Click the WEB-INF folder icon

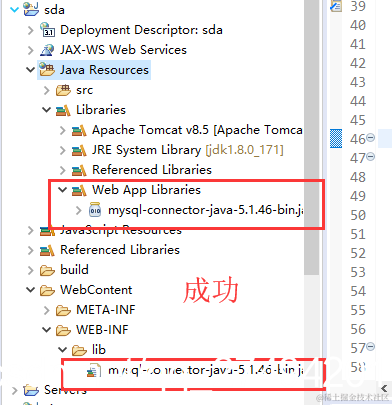63,330
